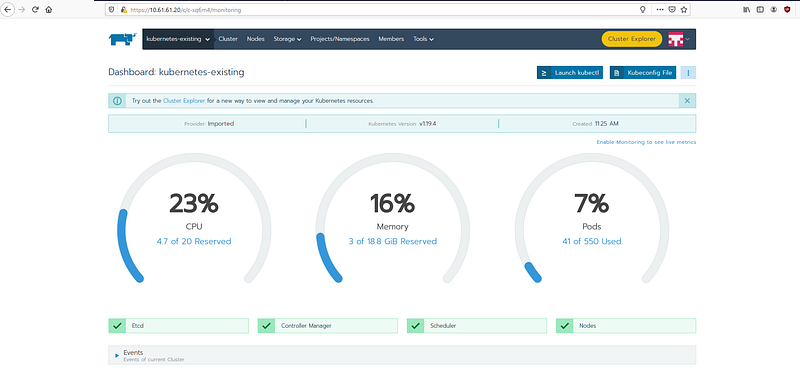Viewport: 800px width, 380px height.
Task: Open the kubernetes-existing cluster dropdown
Action: click(x=178, y=39)
